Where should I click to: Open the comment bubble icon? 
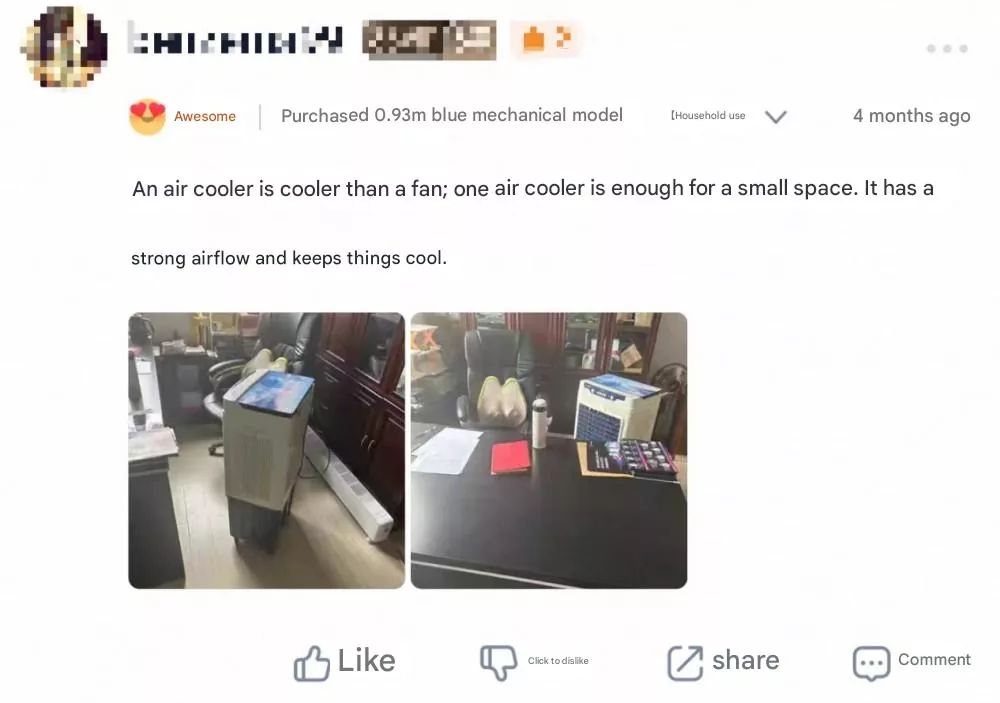point(871,663)
